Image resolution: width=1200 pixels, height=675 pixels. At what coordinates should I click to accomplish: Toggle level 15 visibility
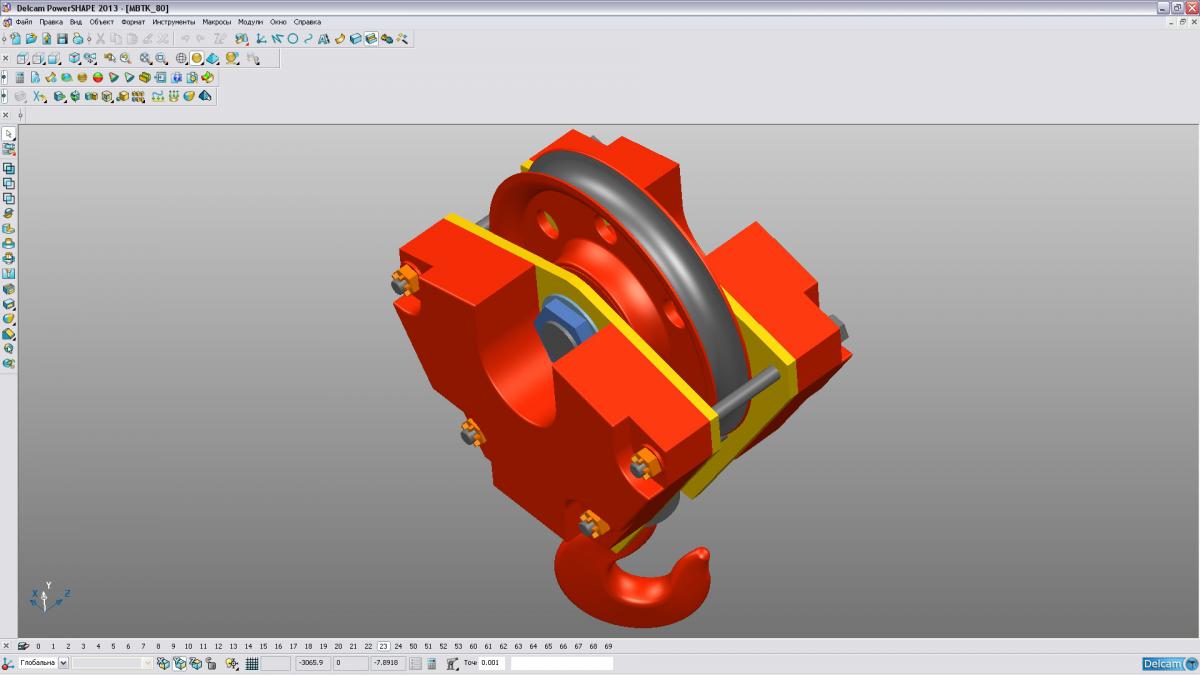coord(263,646)
